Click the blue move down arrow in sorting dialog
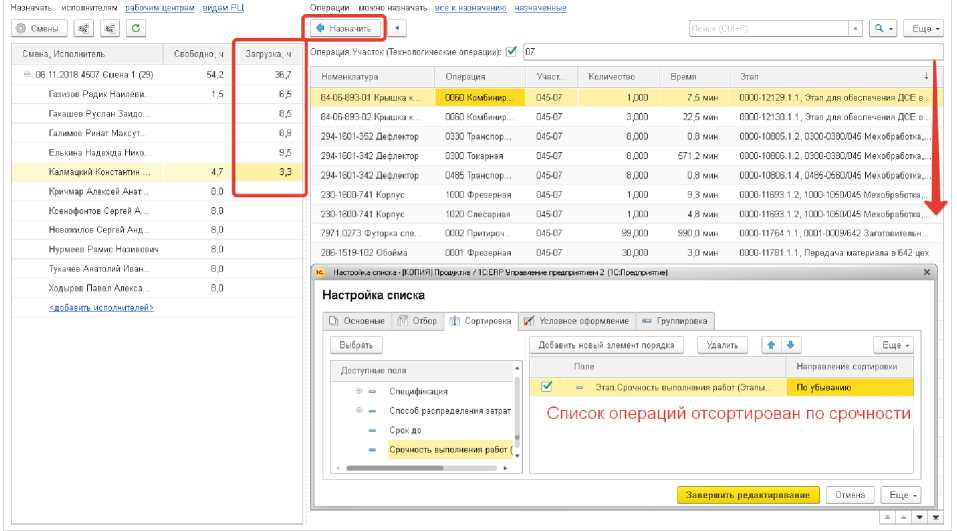Viewport: 957px width, 531px height. [x=787, y=345]
